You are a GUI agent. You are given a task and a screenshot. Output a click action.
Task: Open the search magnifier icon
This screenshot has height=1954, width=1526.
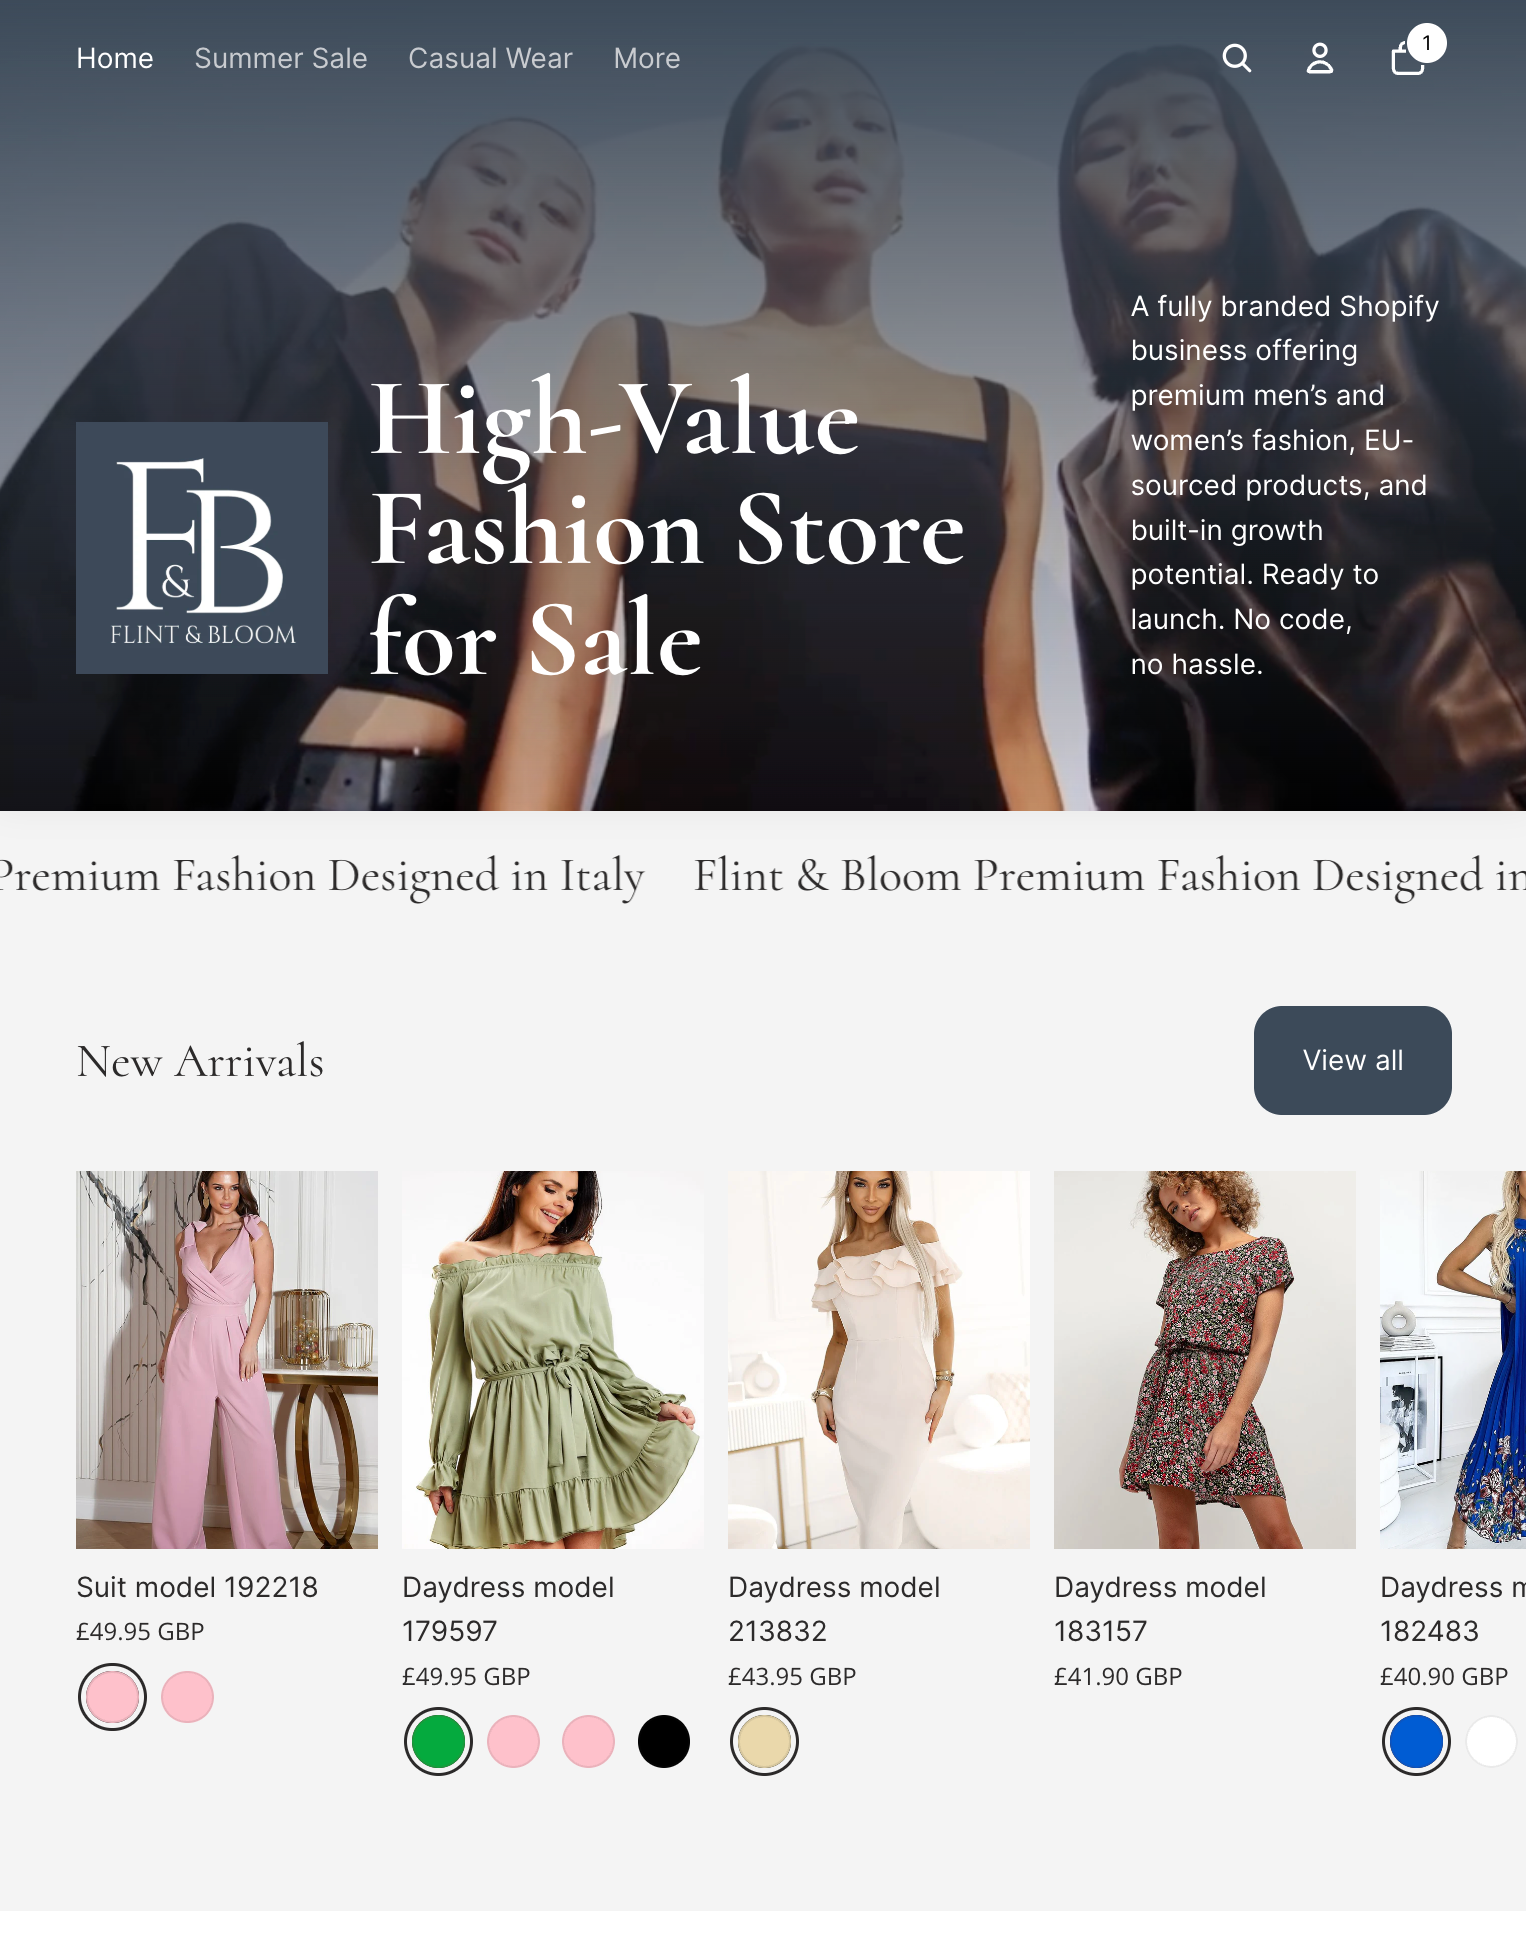tap(1237, 58)
